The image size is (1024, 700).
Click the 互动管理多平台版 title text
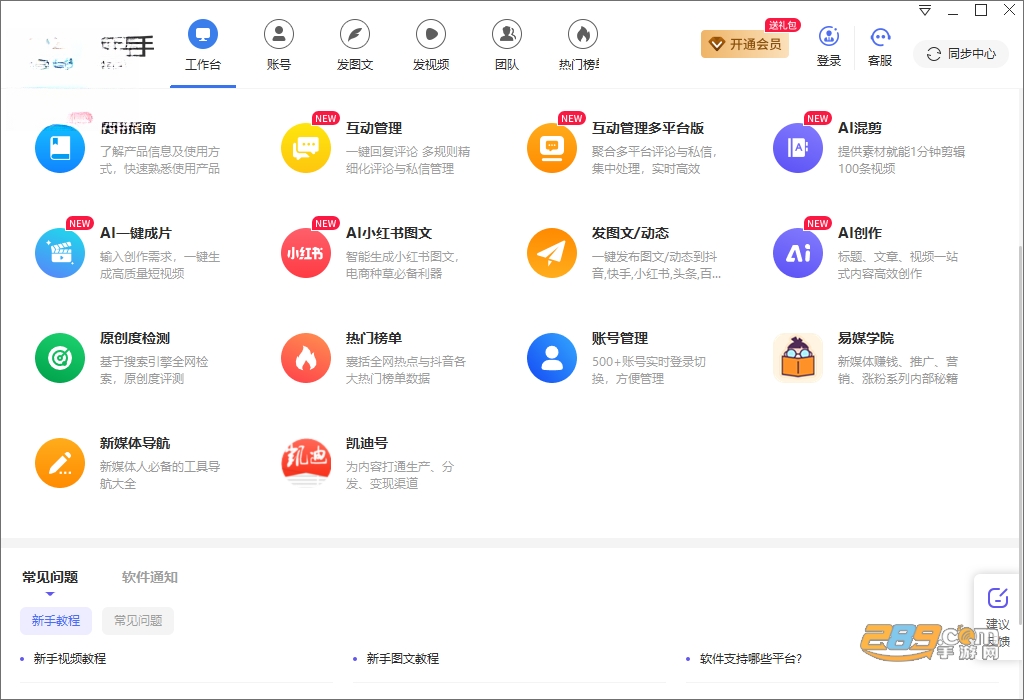point(648,128)
